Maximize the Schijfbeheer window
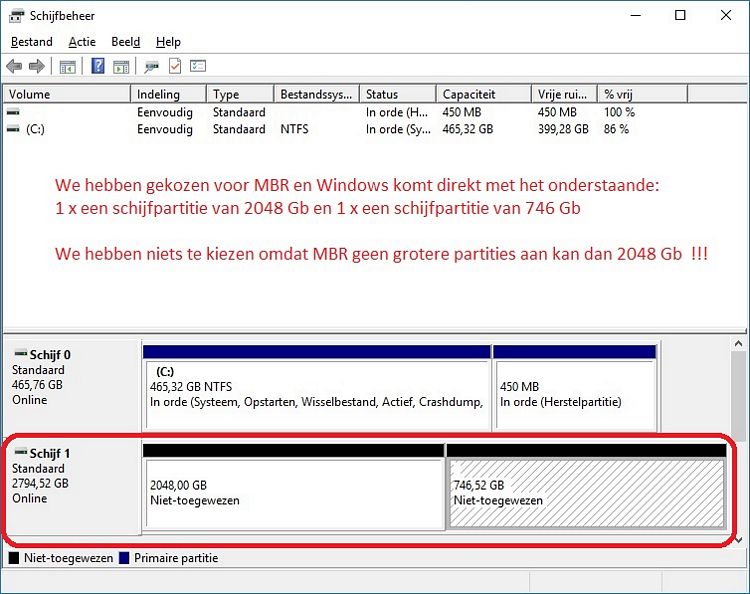The image size is (750, 594). click(x=680, y=15)
